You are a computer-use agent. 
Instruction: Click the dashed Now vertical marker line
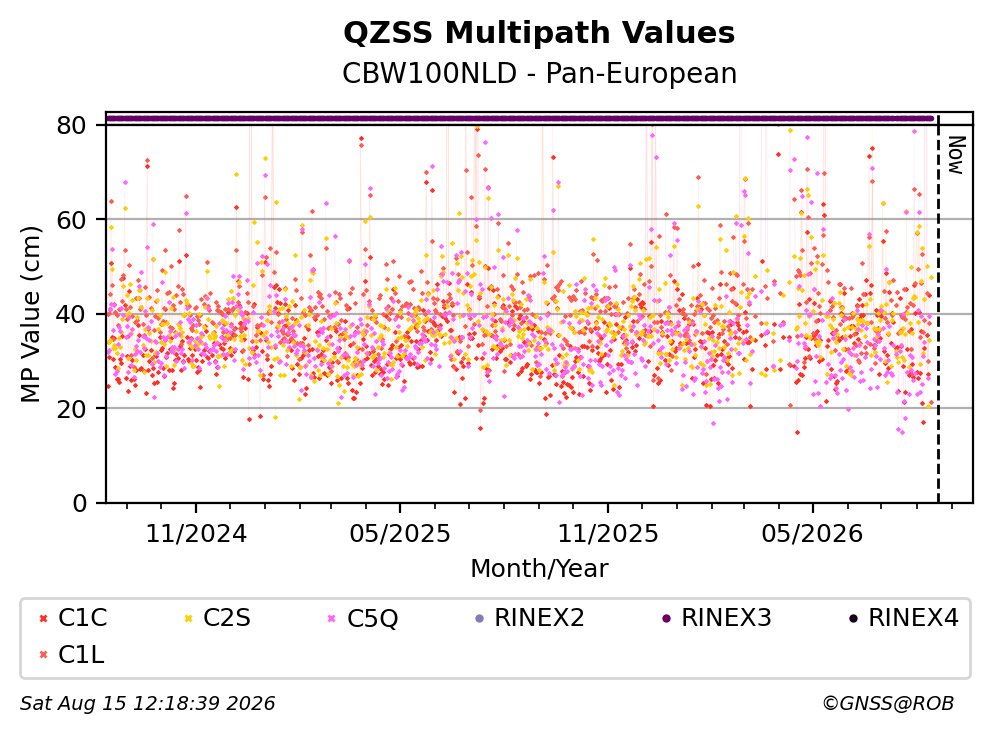pos(938,308)
